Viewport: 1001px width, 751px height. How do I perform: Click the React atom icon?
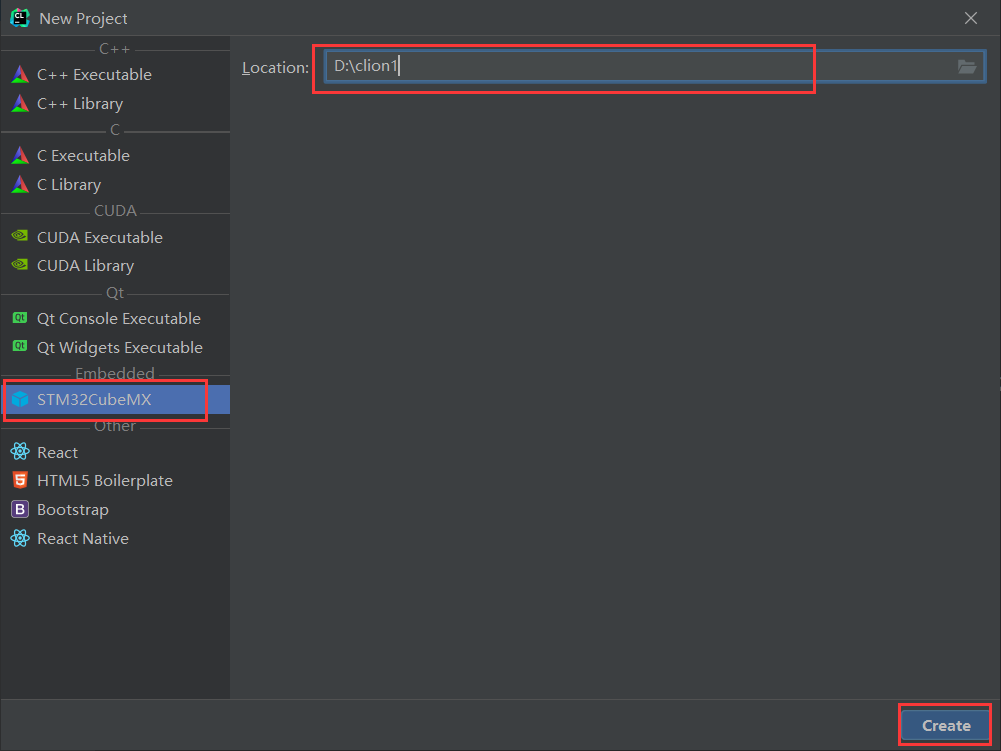[x=20, y=451]
